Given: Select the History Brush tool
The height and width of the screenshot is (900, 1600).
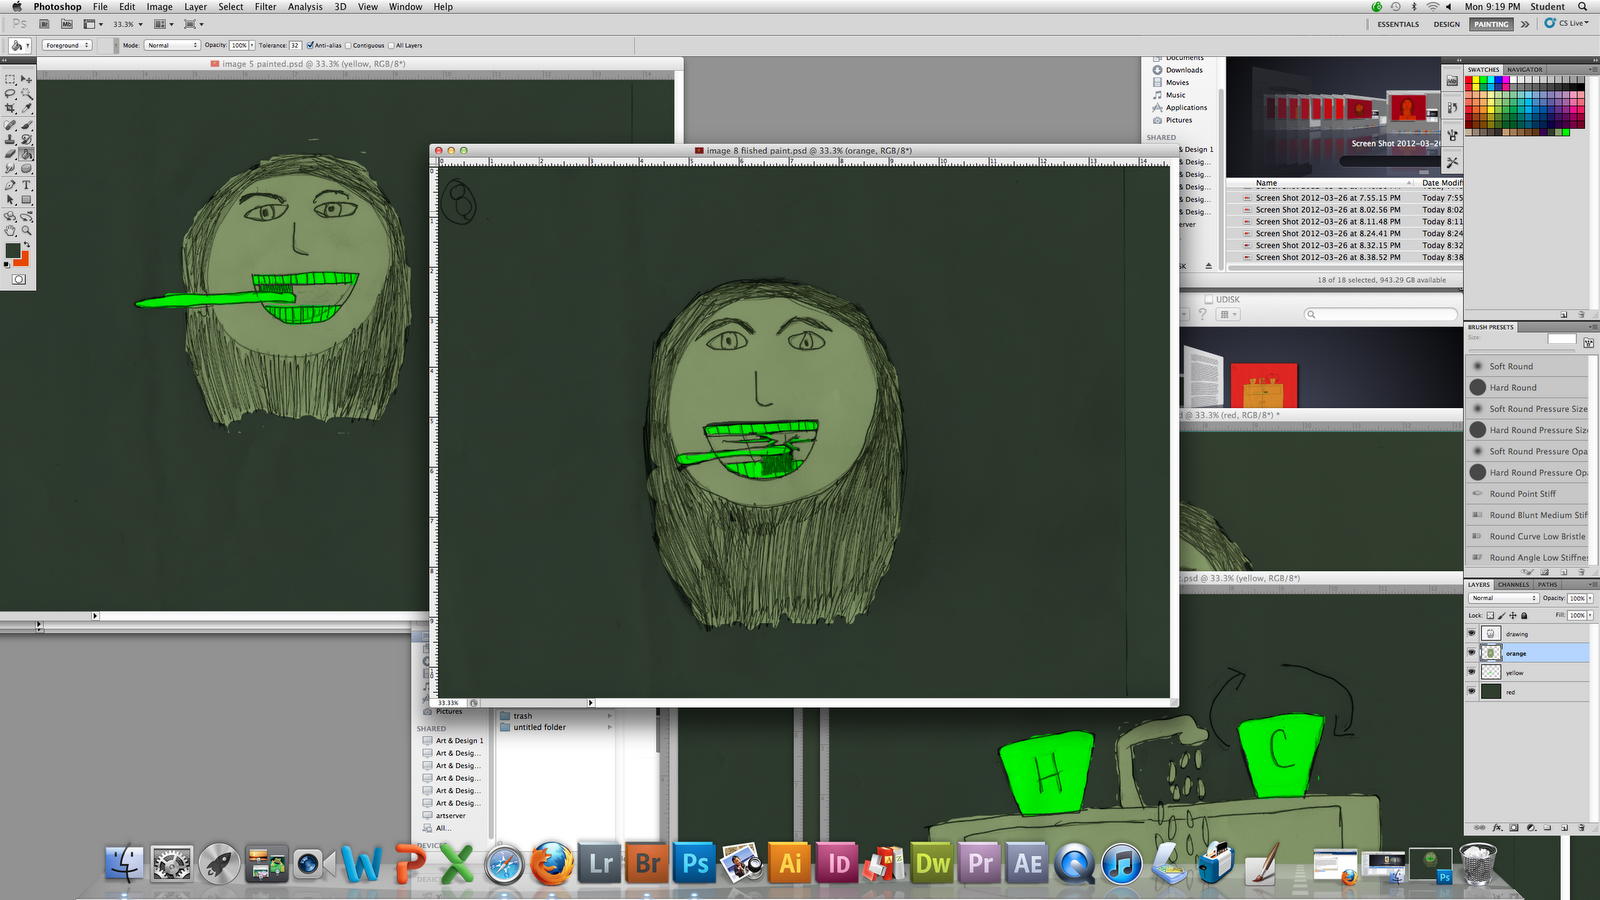Looking at the screenshot, I should pos(27,140).
